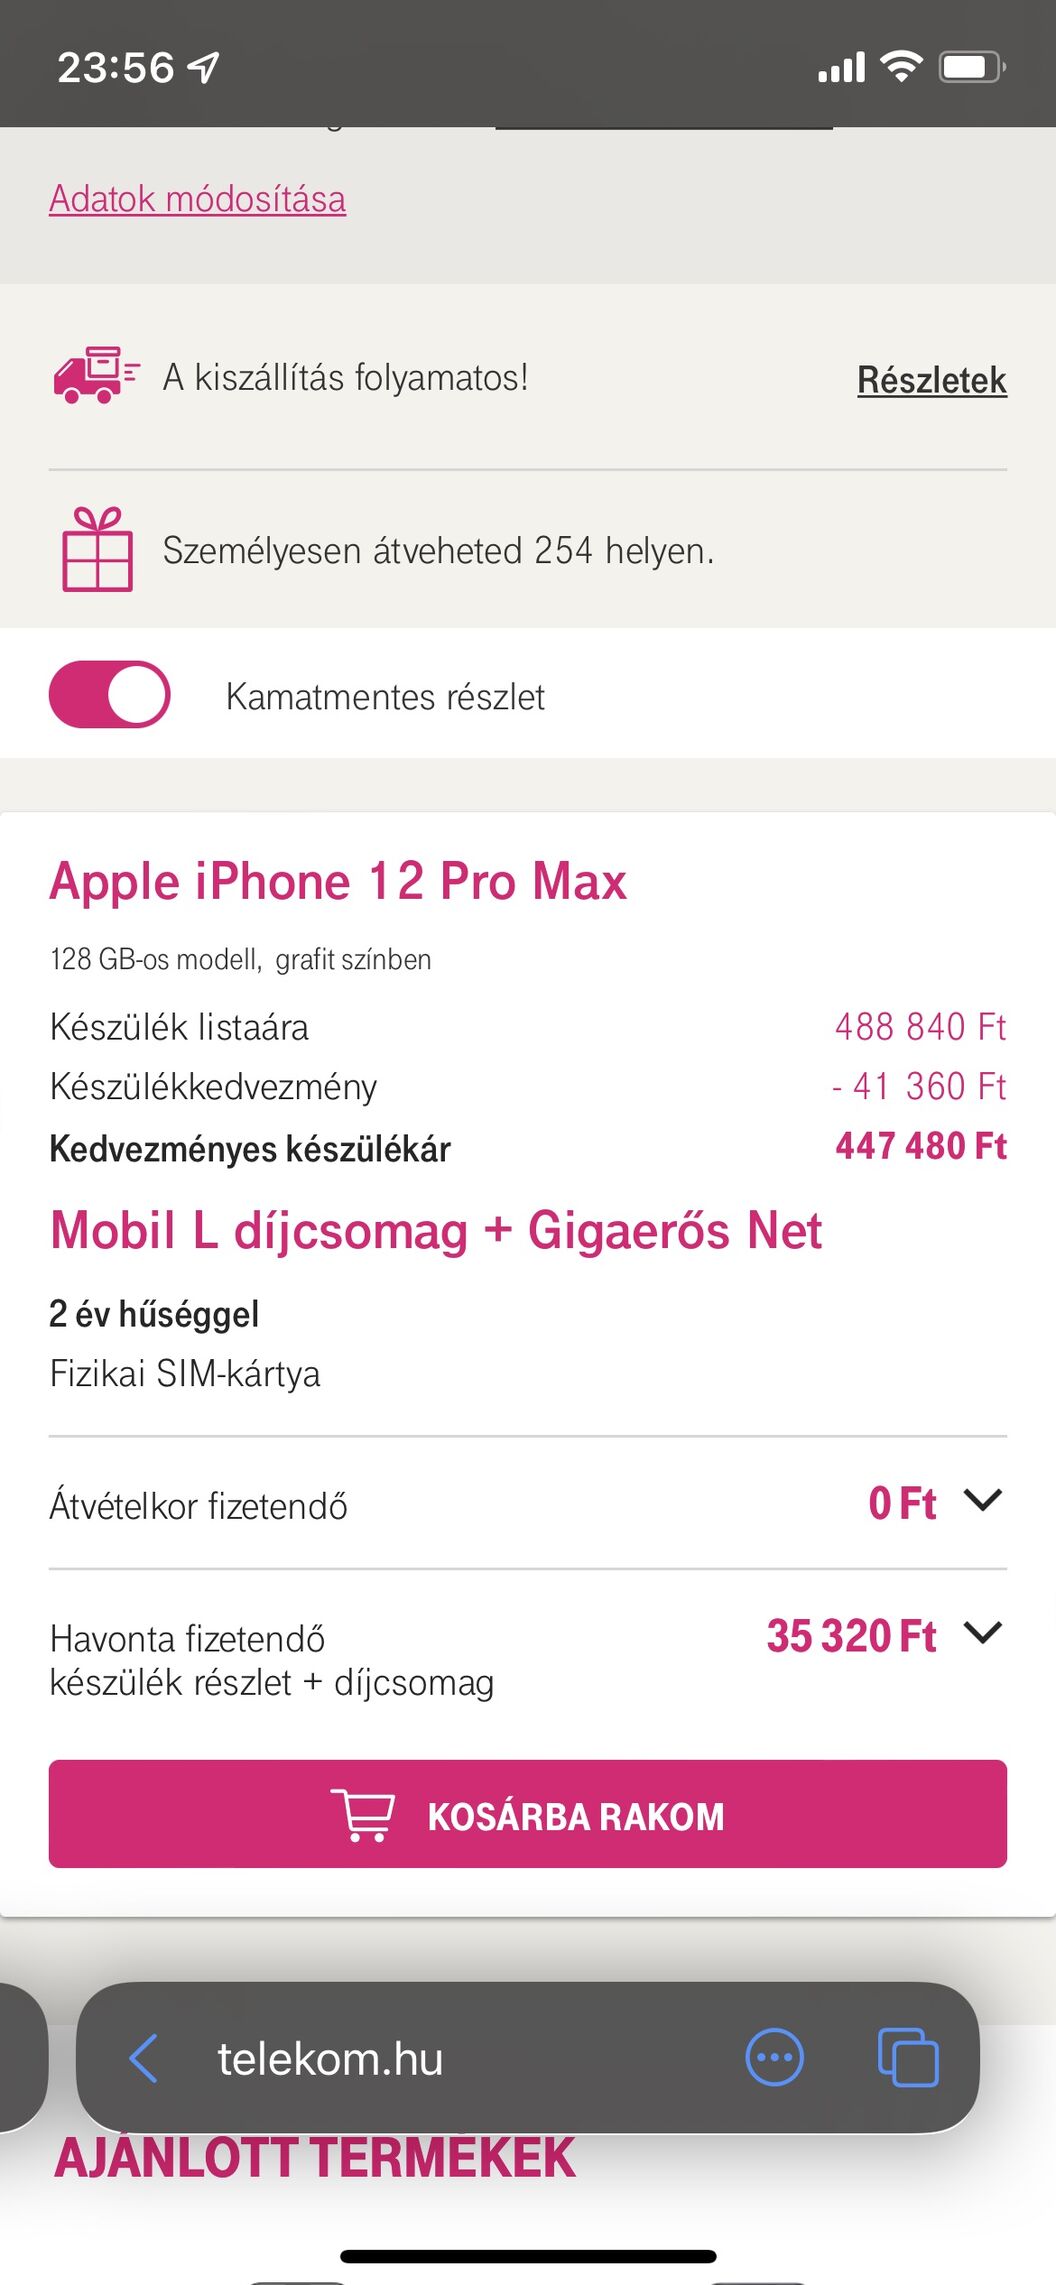
Task: Open the Adatok módosítása link
Action: pos(198,199)
